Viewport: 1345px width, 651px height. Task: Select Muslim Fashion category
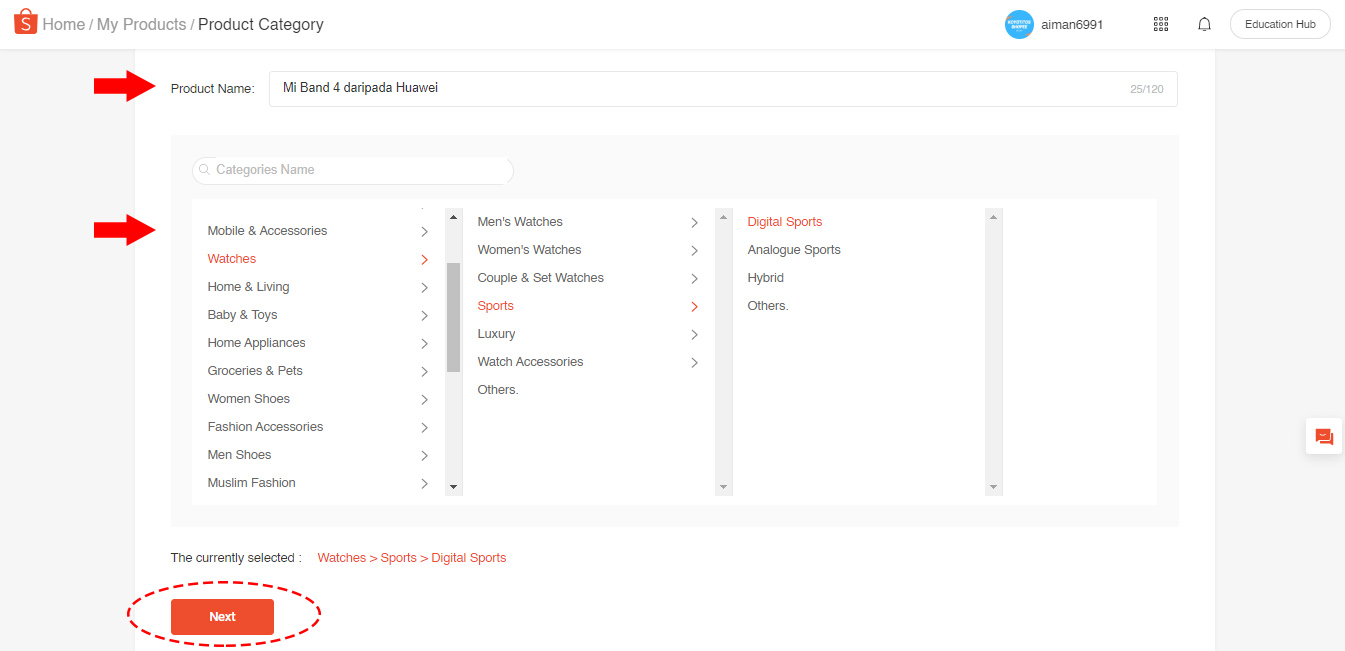click(x=251, y=483)
